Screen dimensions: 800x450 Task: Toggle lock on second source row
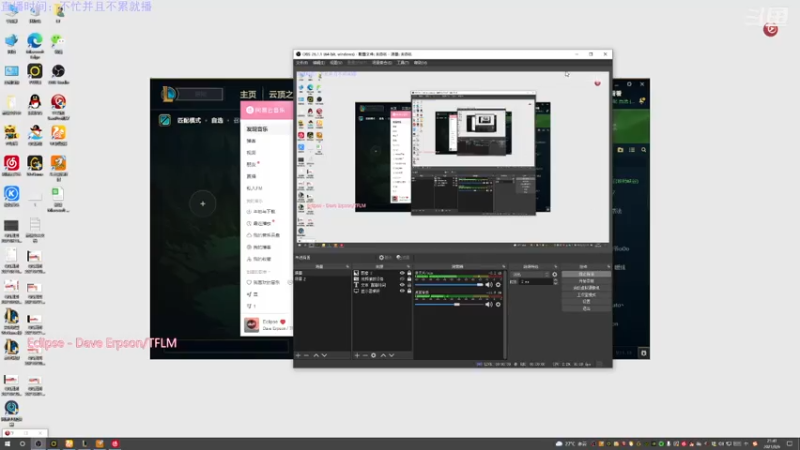coord(409,279)
